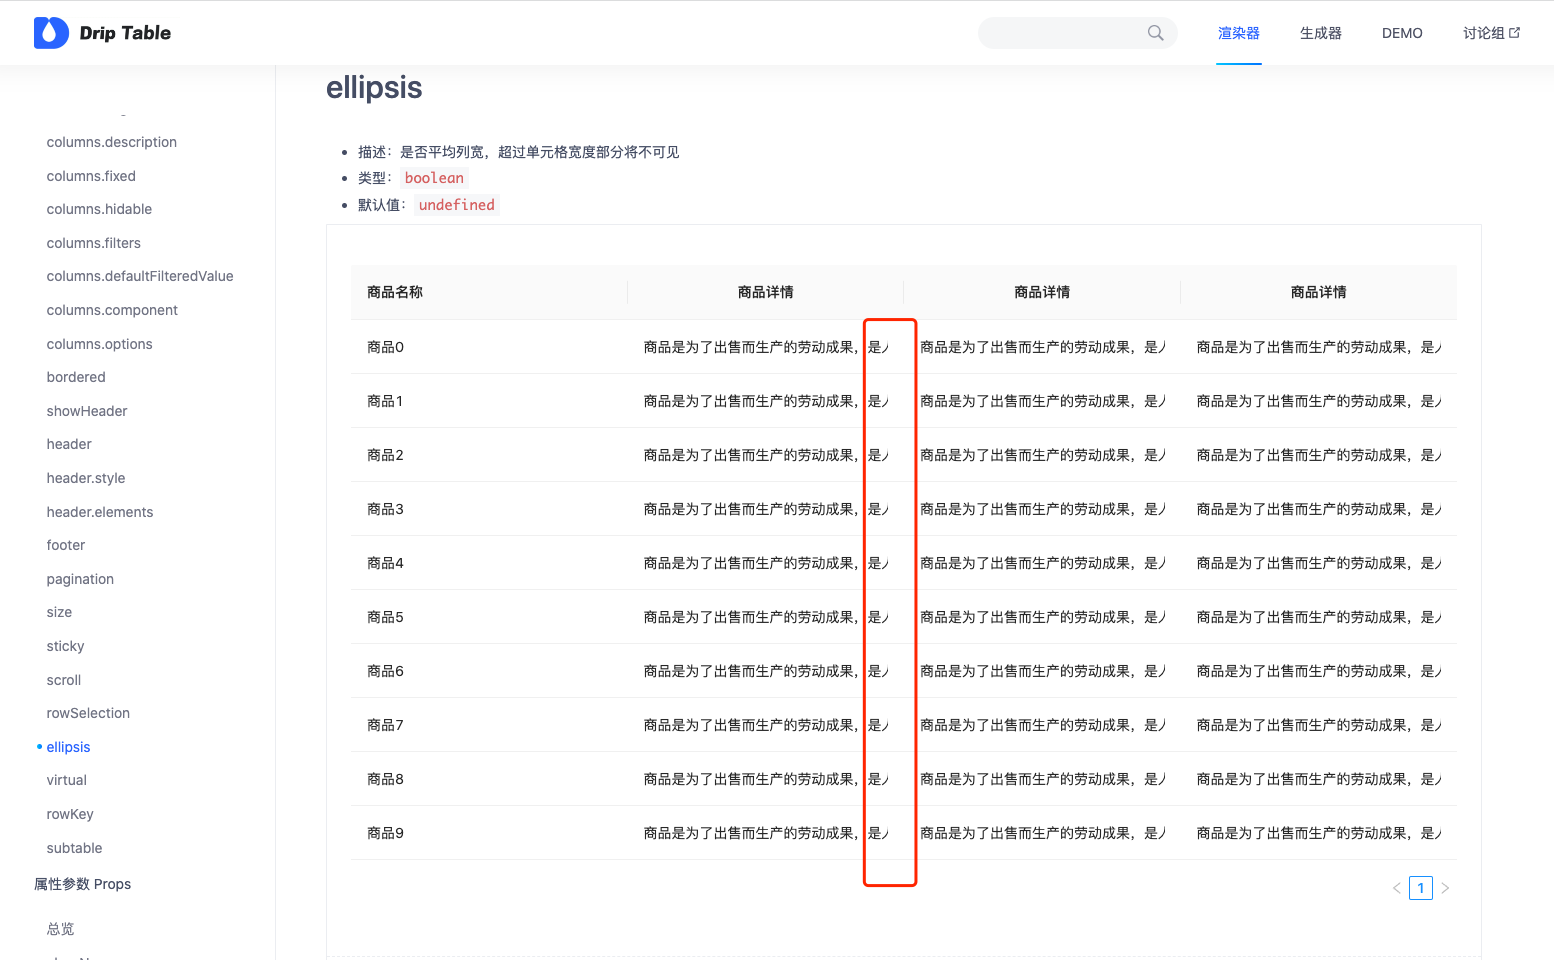1554x960 pixels.
Task: Go to next page arrow in pagination
Action: coord(1445,888)
